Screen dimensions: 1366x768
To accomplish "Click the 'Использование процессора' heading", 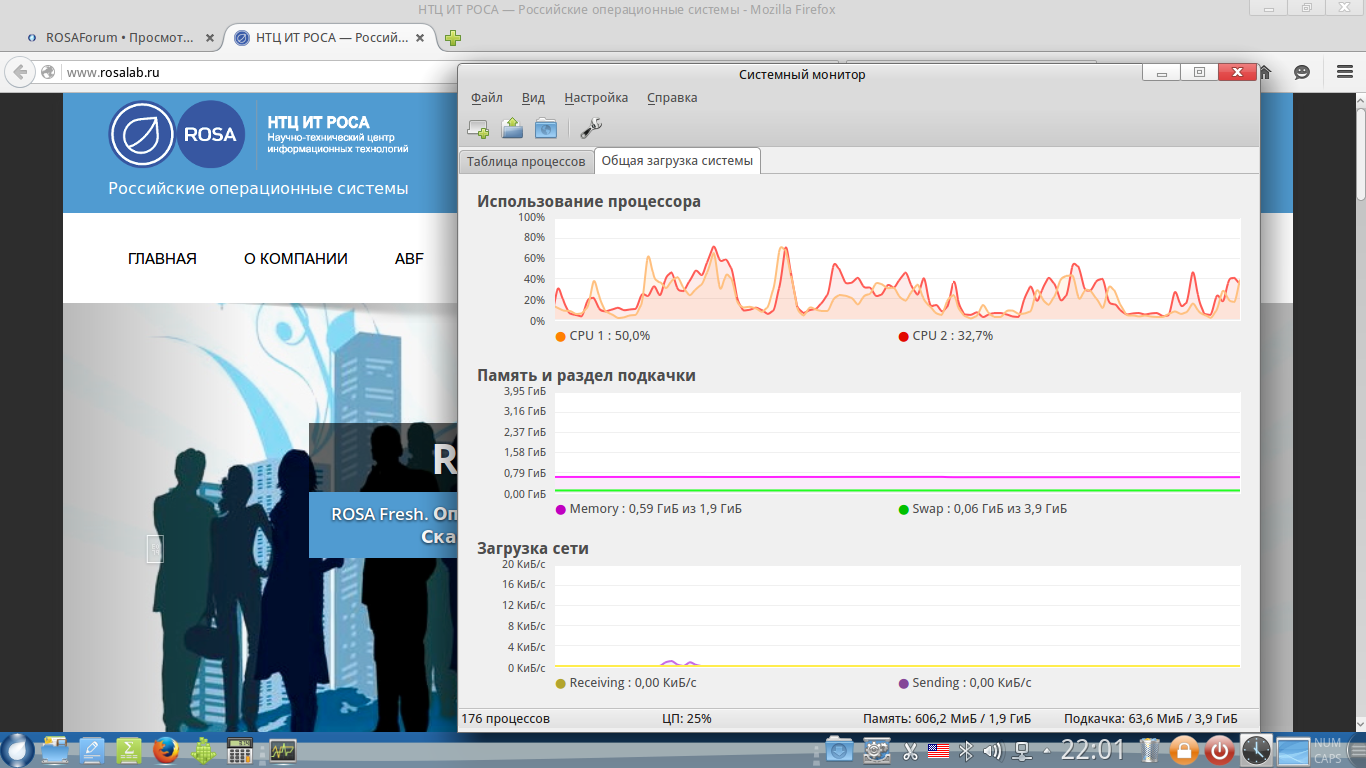I will [x=589, y=202].
